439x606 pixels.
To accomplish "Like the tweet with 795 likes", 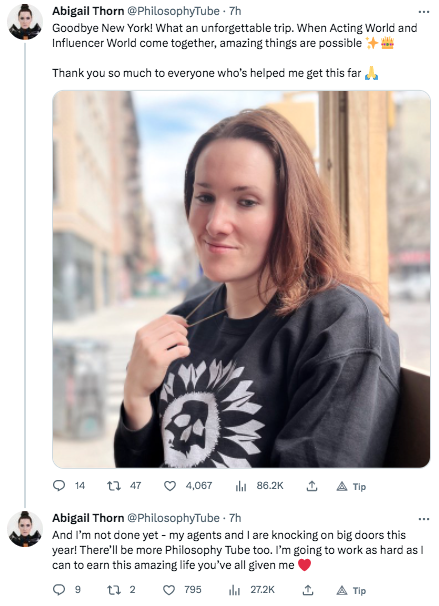I will point(169,590).
